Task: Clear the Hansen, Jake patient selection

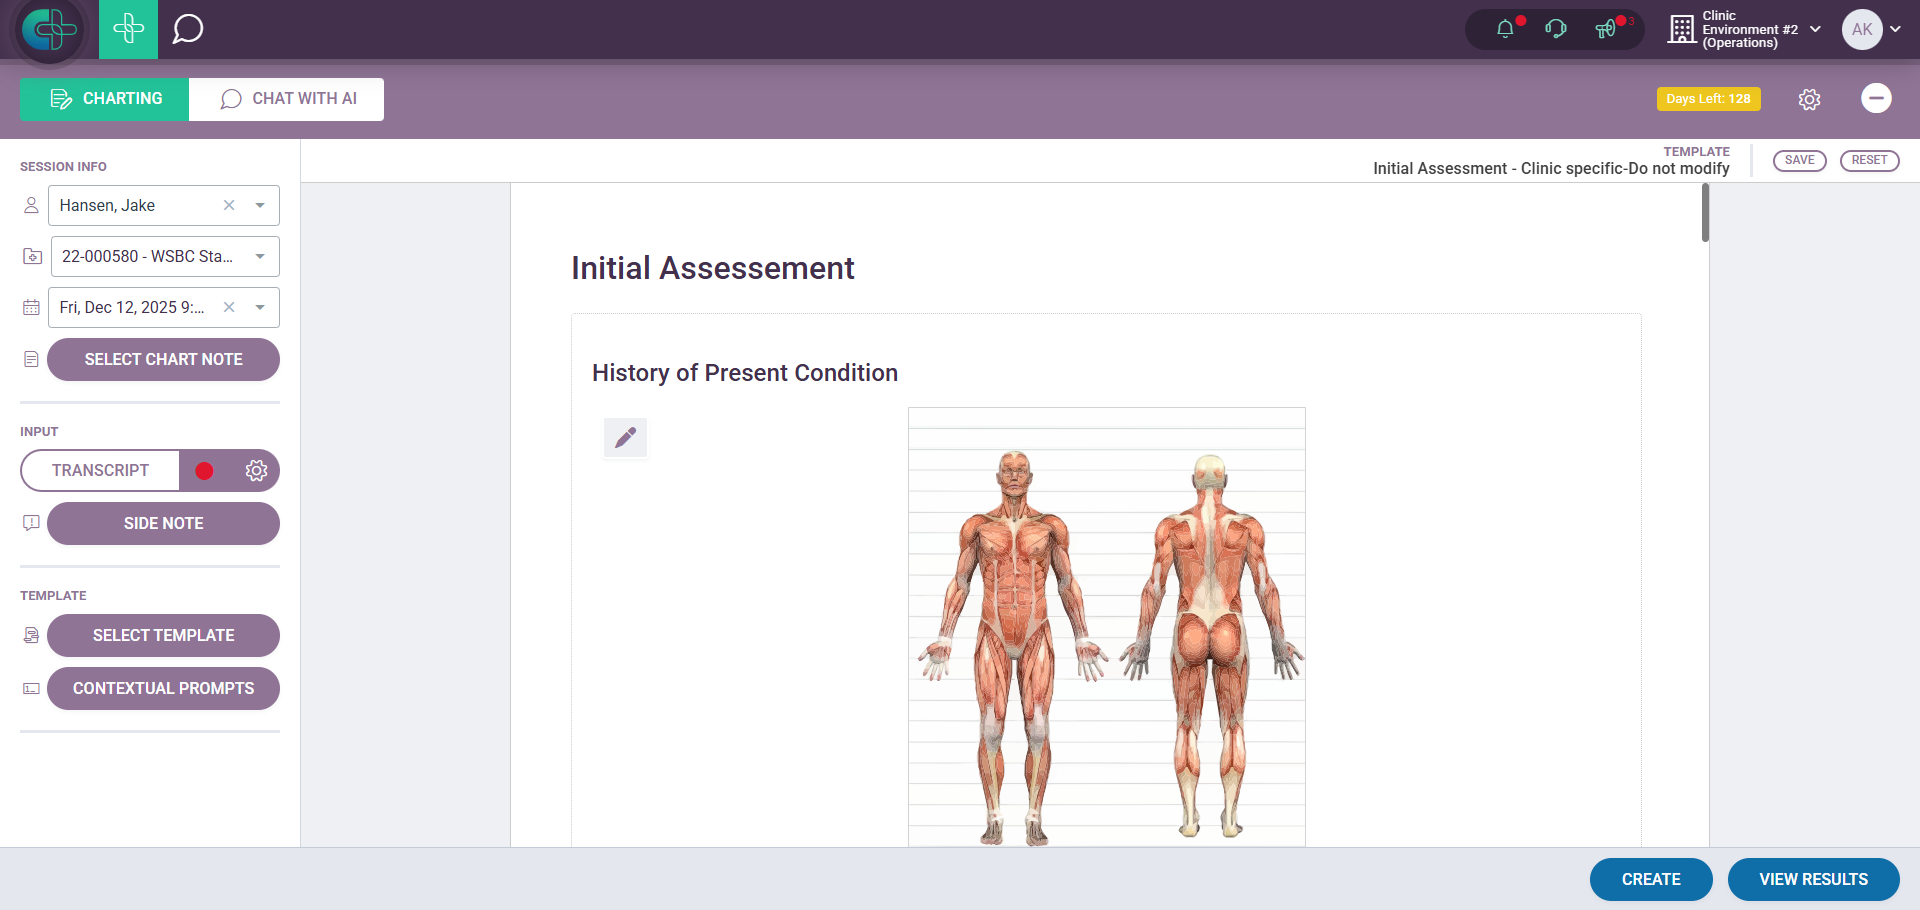Action: 229,206
